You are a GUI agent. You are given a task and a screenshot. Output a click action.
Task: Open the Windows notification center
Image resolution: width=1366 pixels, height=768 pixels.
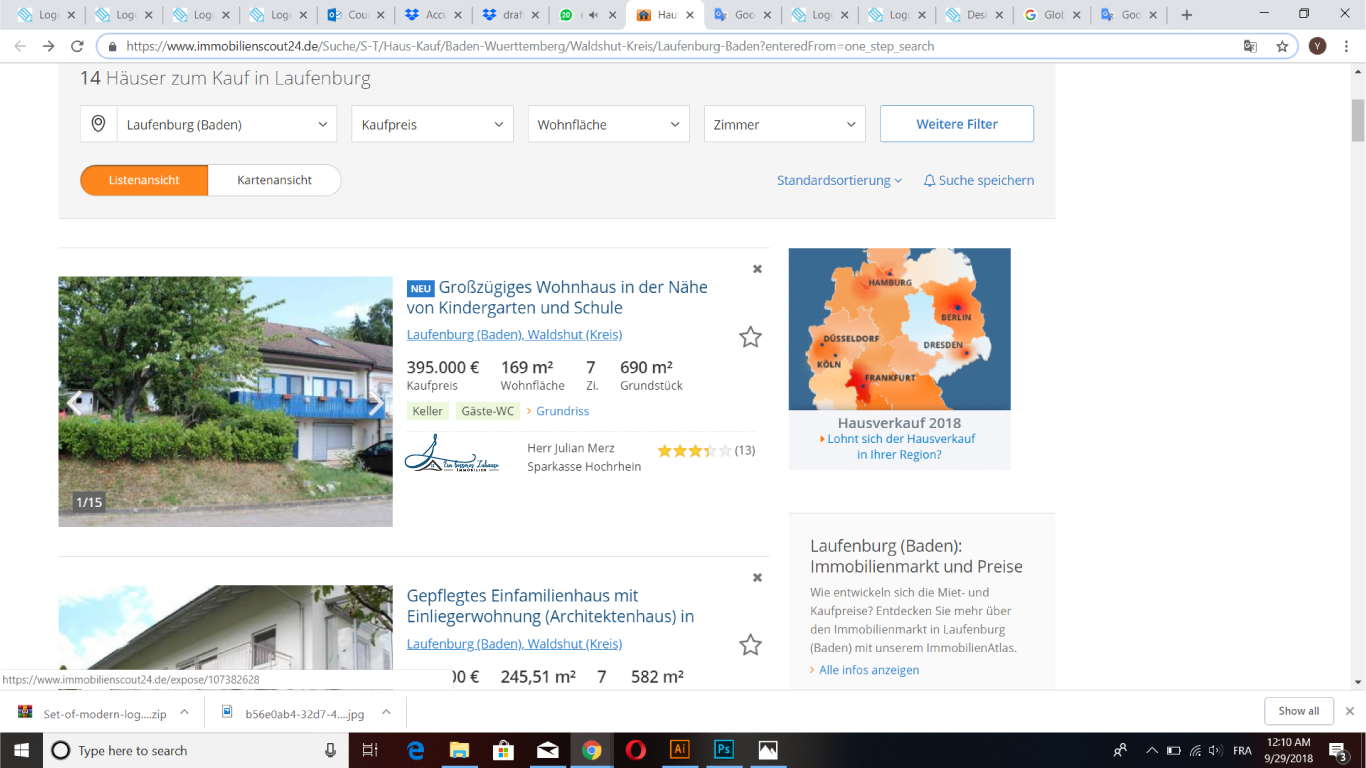1339,750
